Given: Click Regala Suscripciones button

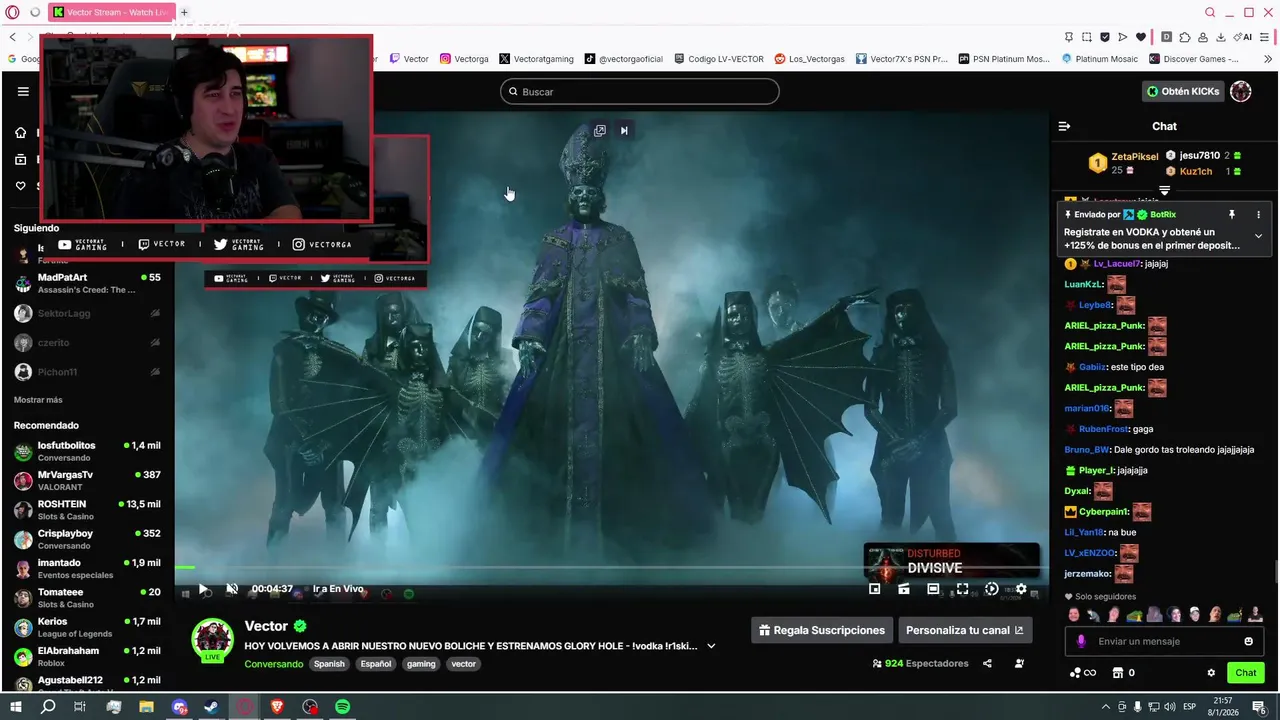Looking at the screenshot, I should tap(822, 630).
